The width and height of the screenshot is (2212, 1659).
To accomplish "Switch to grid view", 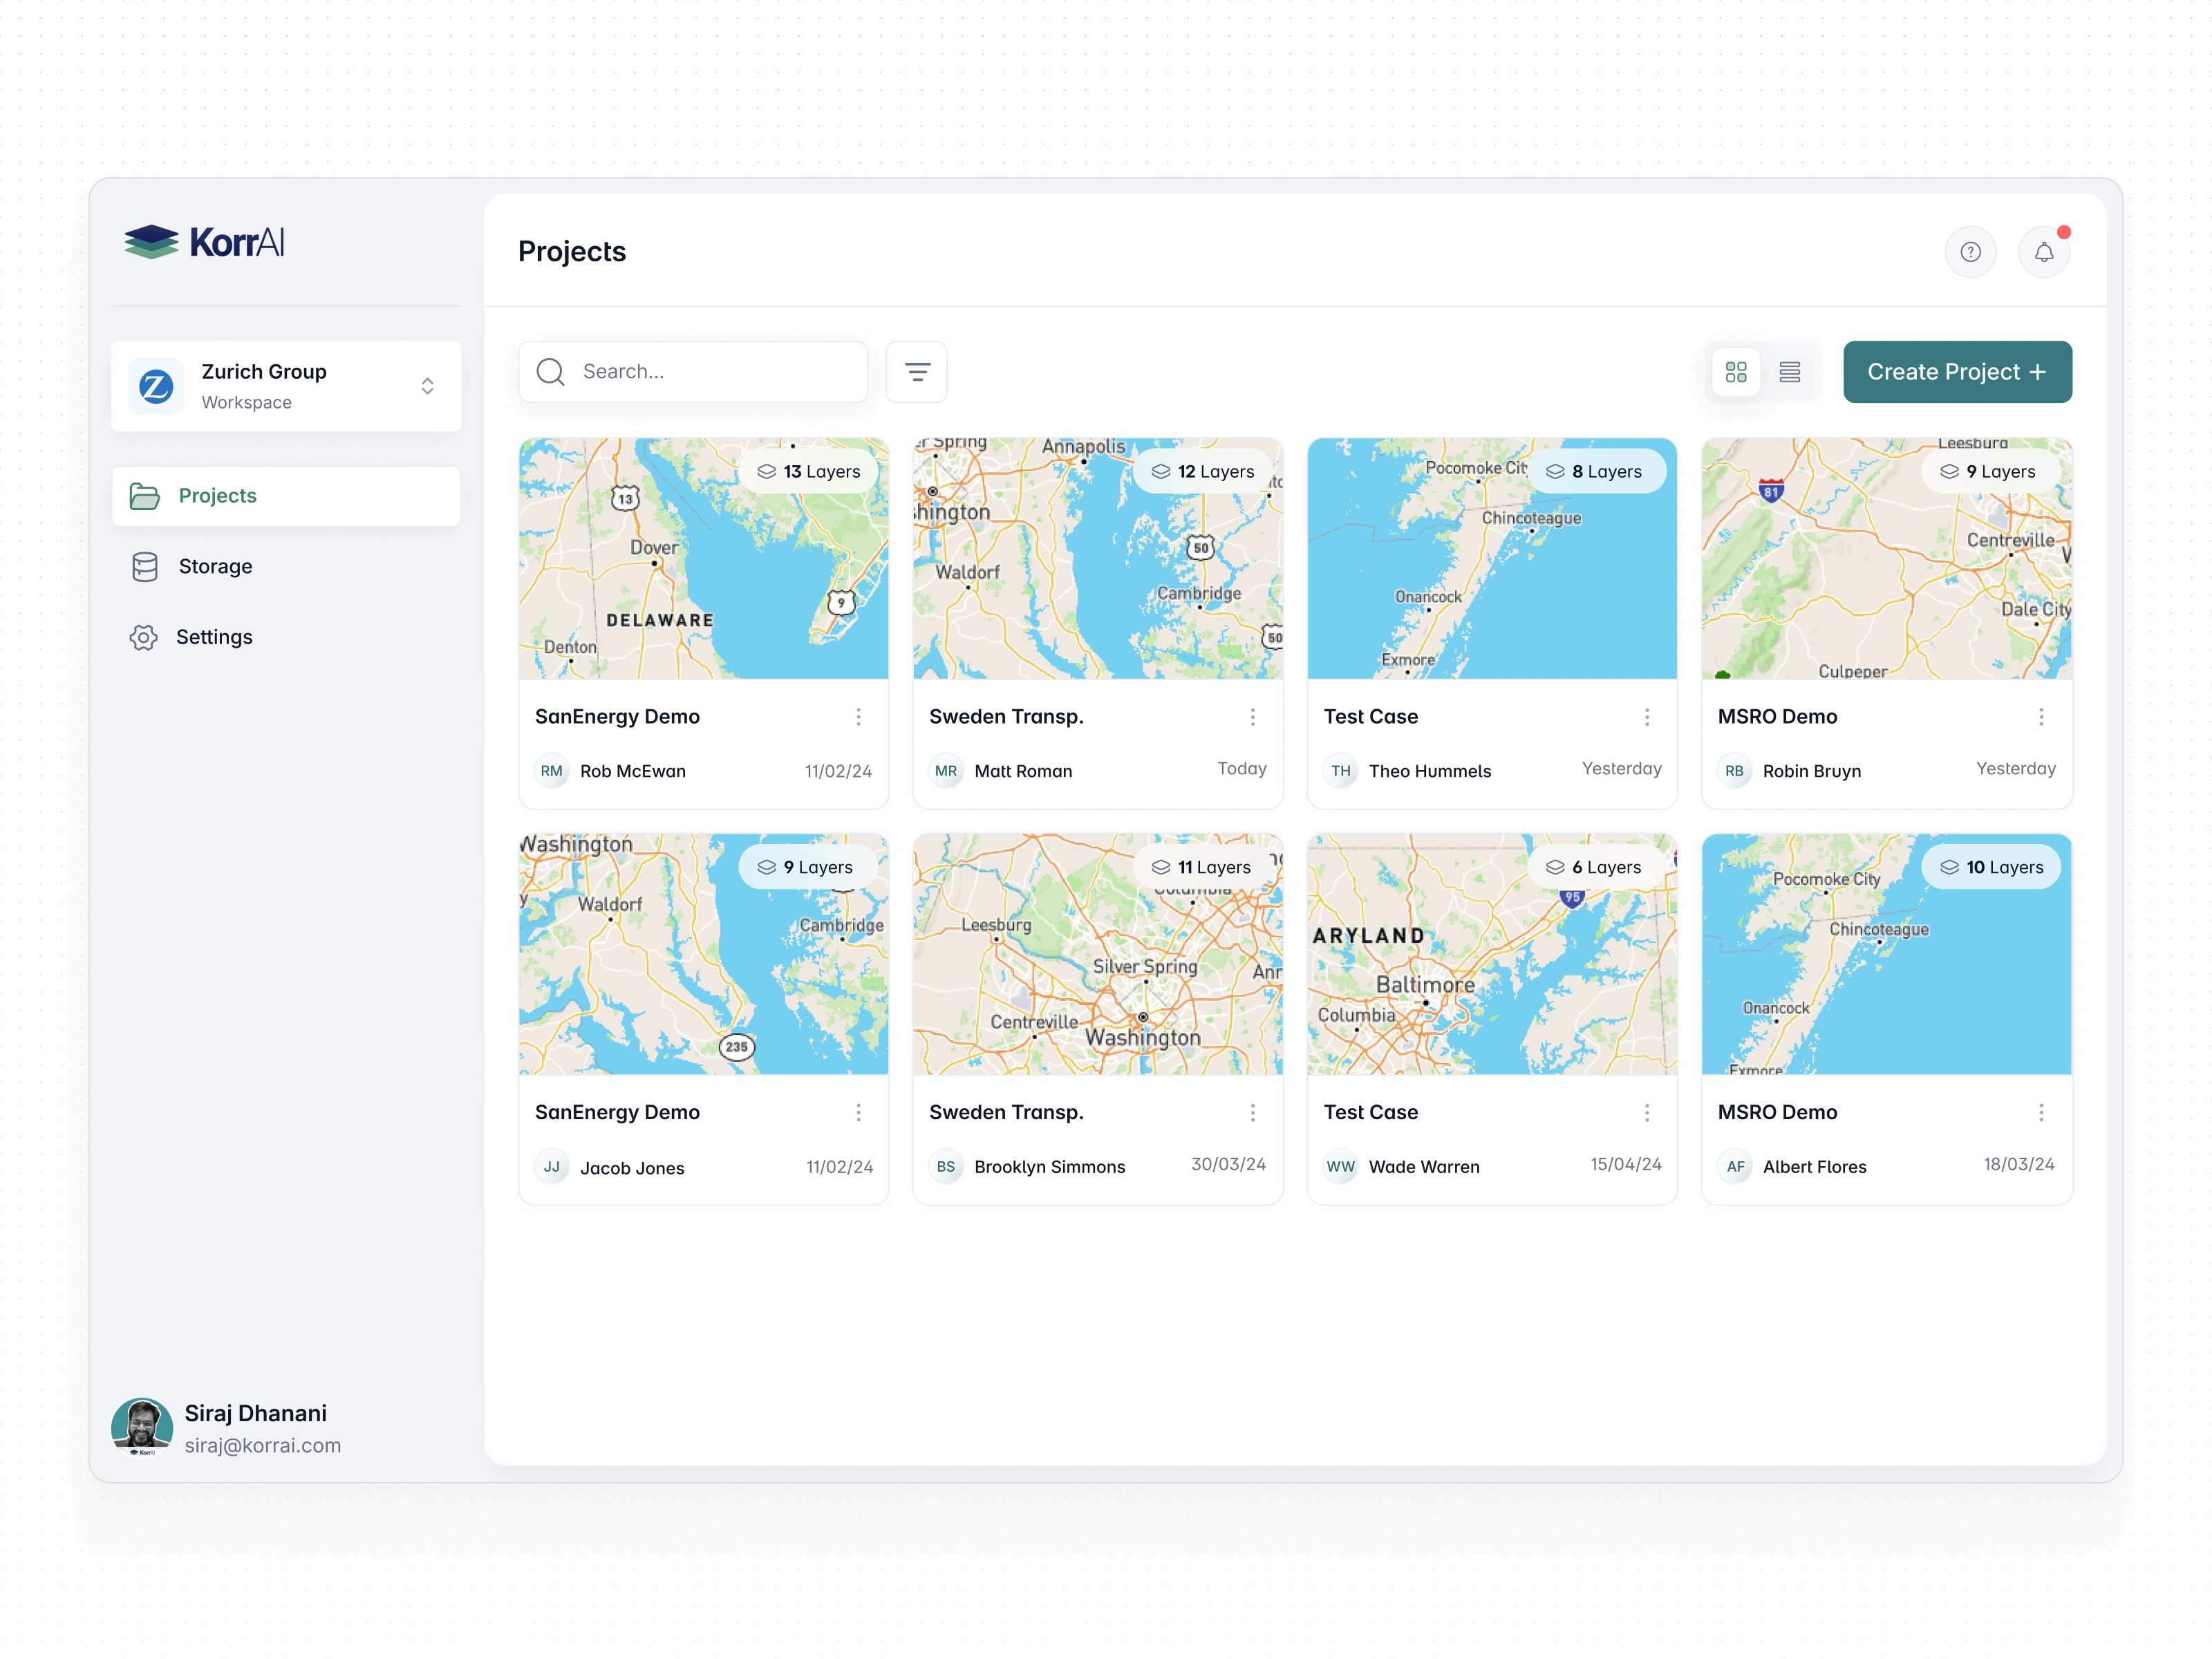I will click(x=1736, y=372).
